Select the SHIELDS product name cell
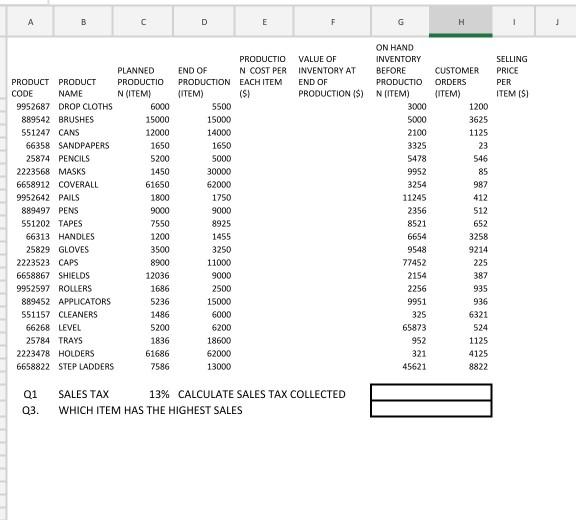The width and height of the screenshot is (576, 520). (74, 276)
